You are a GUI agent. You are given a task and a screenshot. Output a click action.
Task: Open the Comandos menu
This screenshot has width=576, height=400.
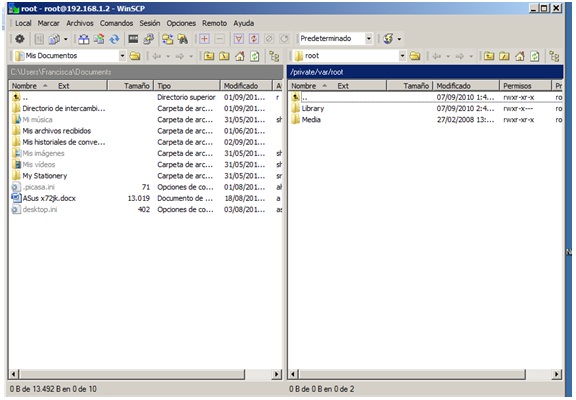point(116,23)
